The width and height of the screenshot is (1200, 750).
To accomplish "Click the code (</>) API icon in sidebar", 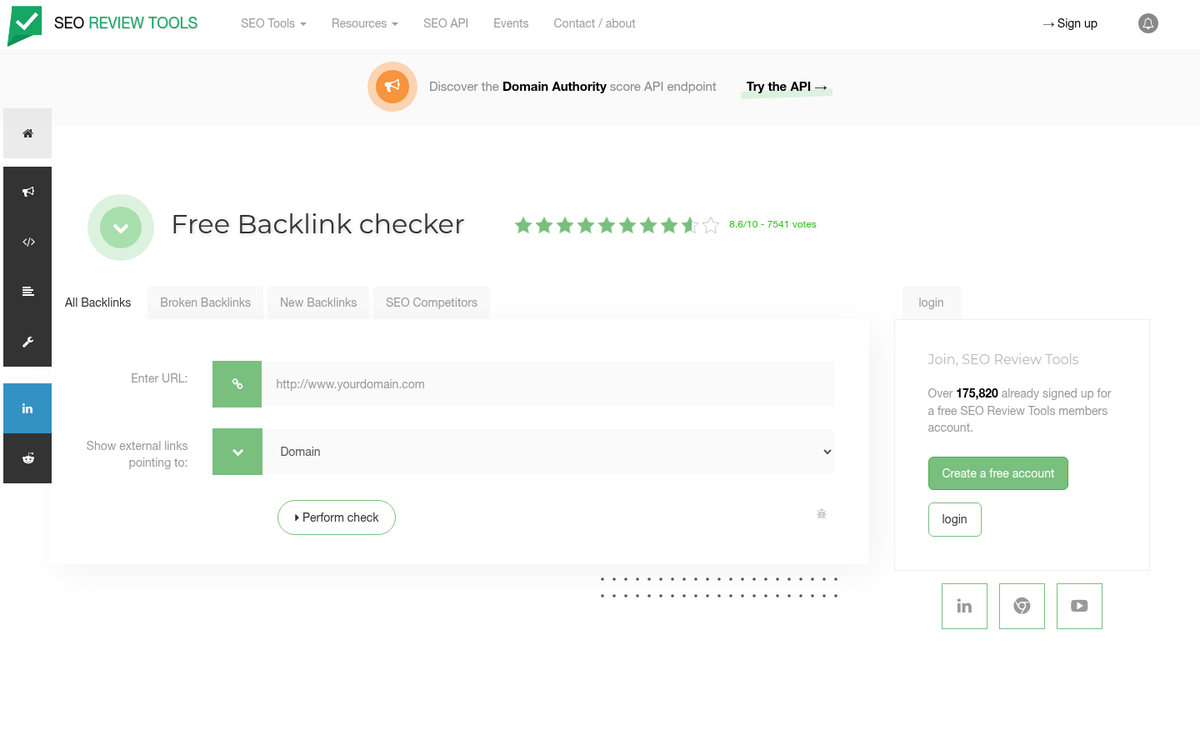I will (x=27, y=241).
